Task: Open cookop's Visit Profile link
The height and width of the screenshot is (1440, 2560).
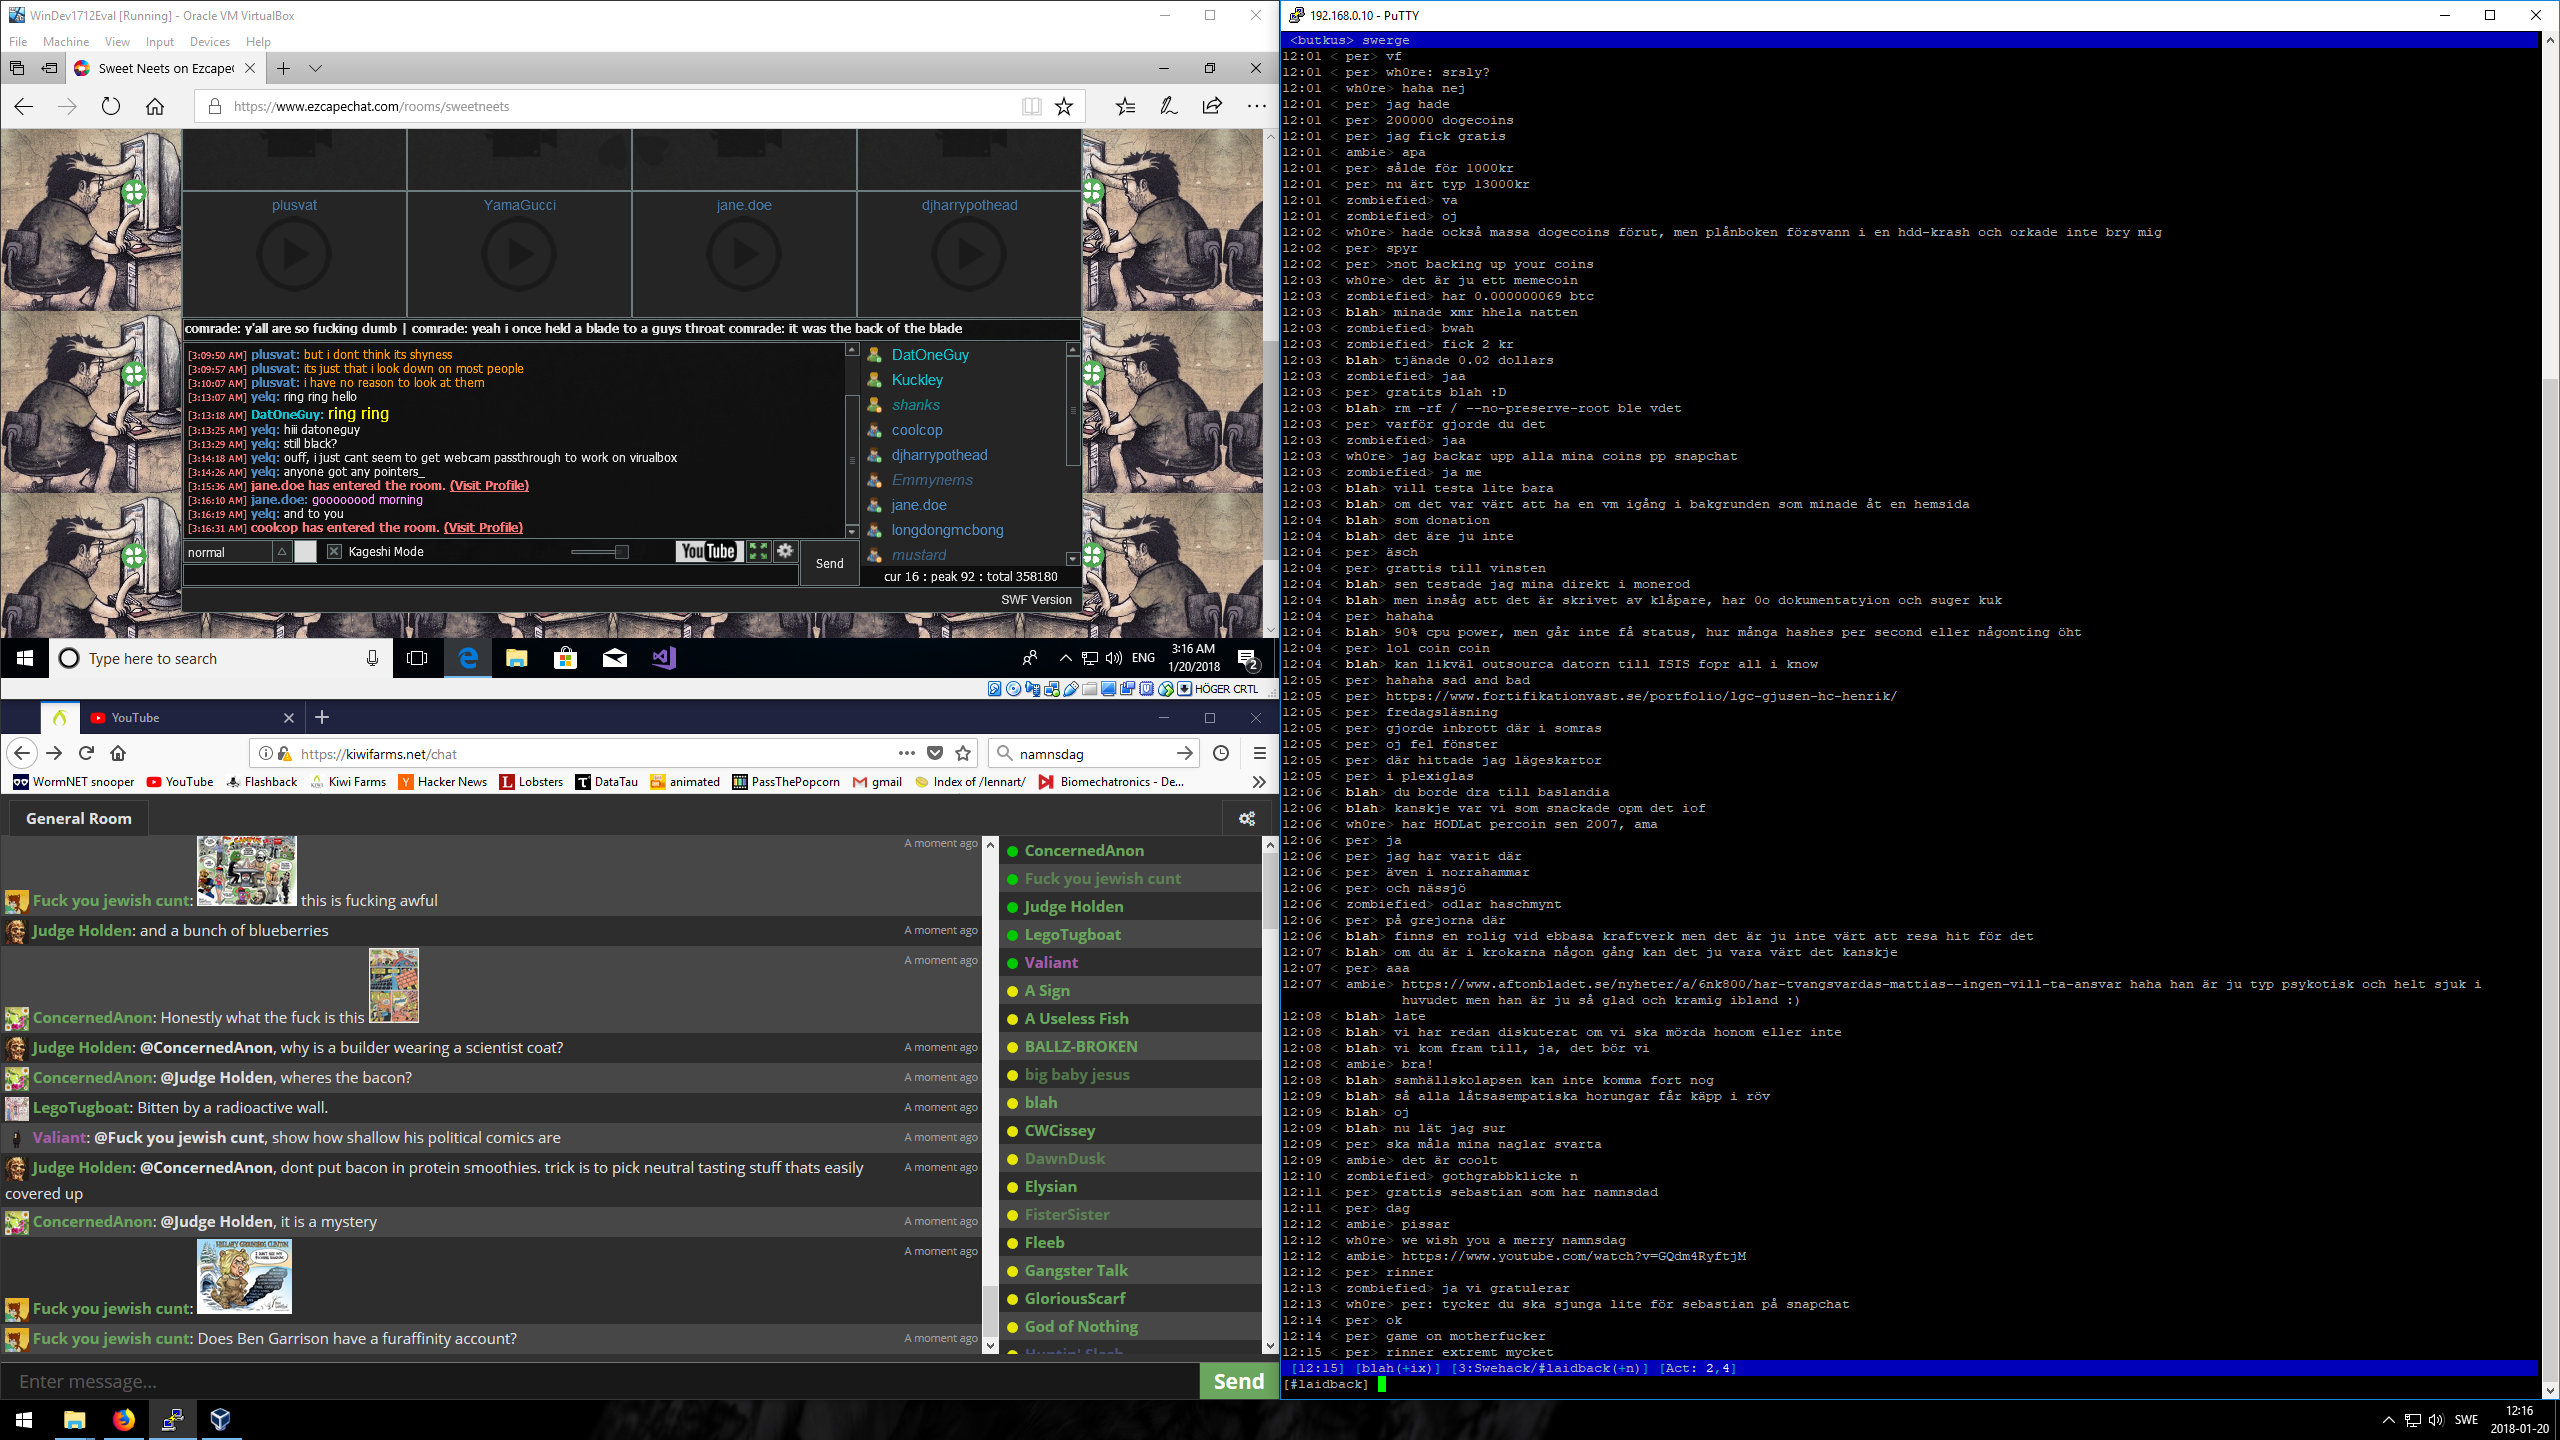Action: pyautogui.click(x=483, y=528)
